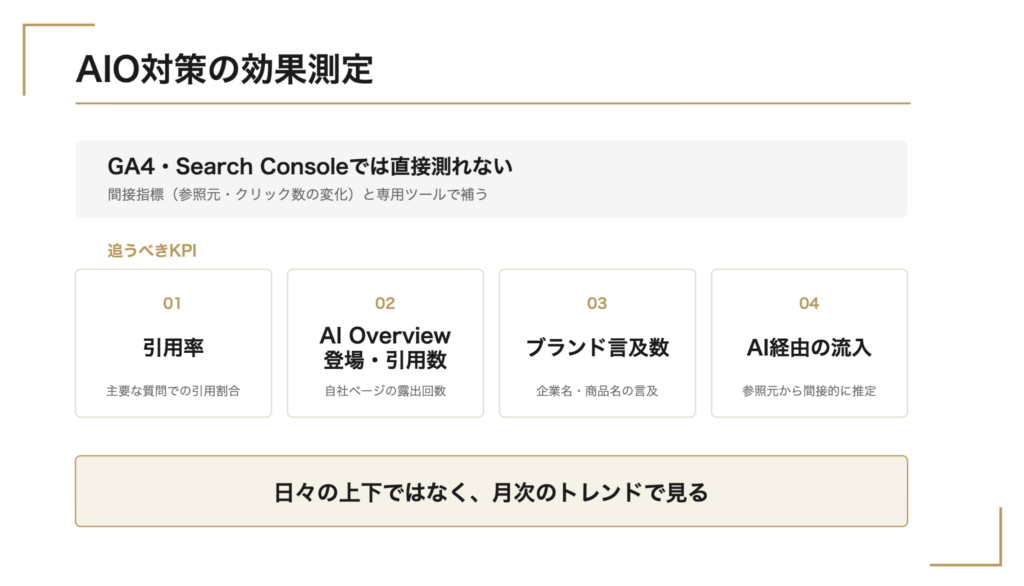Click the 04 number in fourth card
Image resolution: width=1024 pixels, height=586 pixels.
pyautogui.click(x=809, y=303)
